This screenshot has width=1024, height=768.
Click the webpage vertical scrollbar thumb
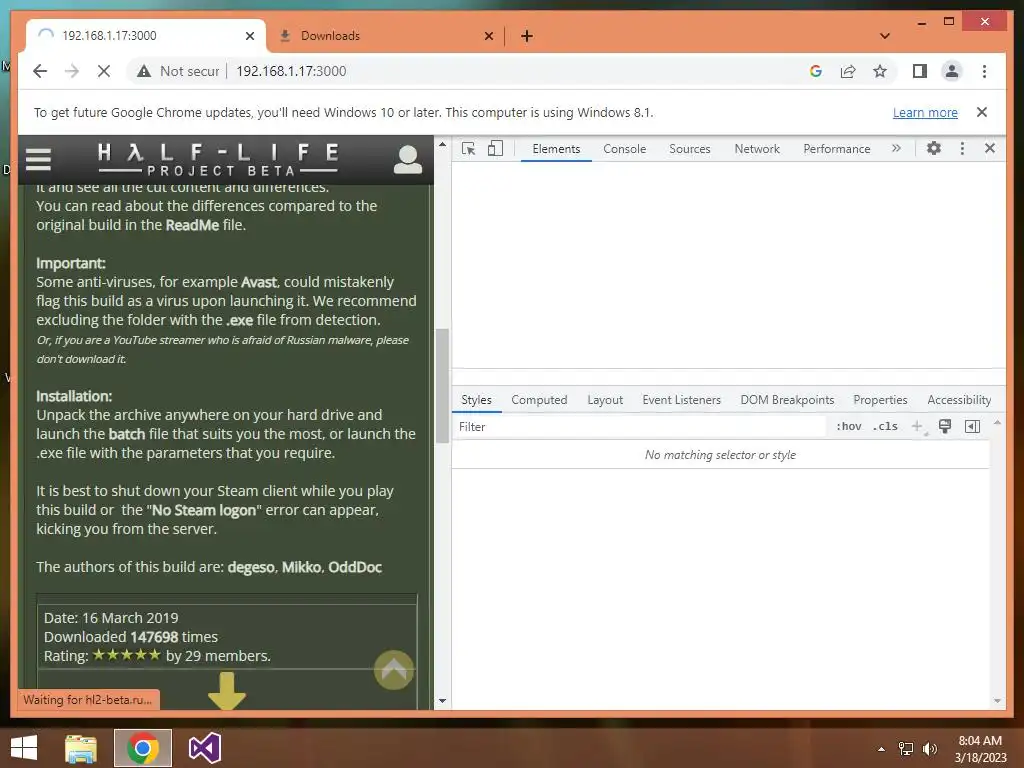(442, 385)
